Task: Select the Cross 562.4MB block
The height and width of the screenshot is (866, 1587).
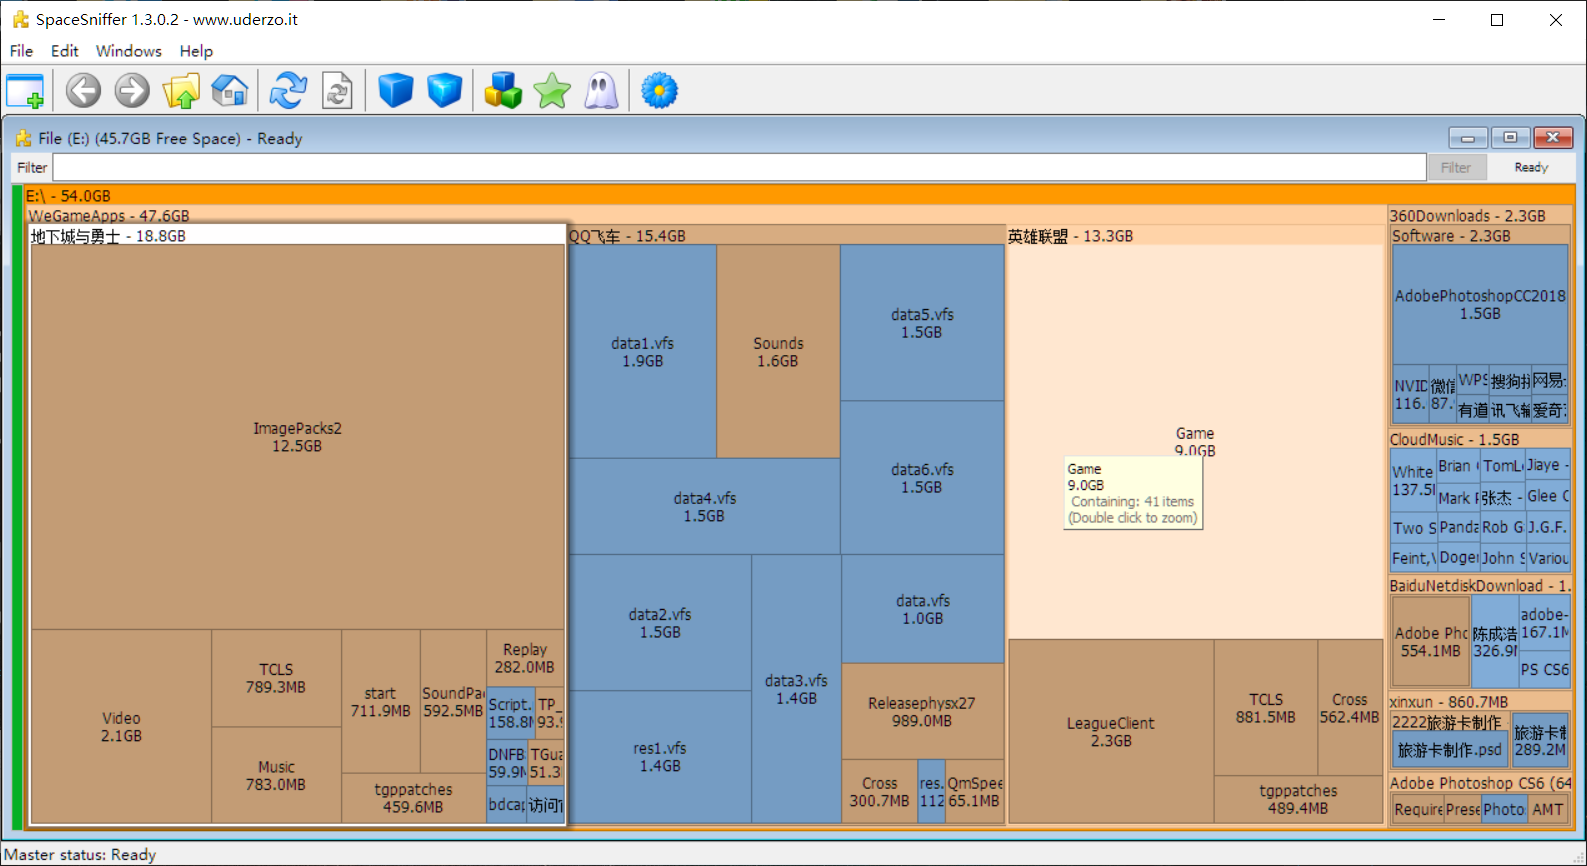Action: [1349, 708]
